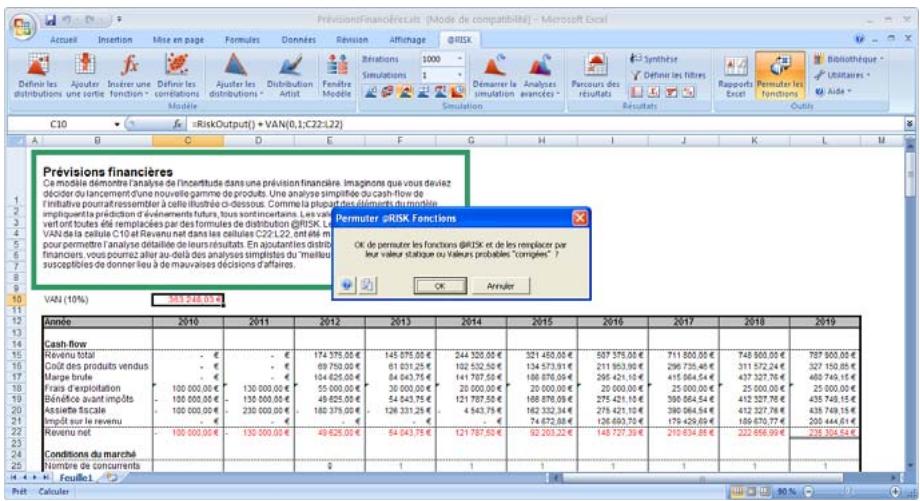Click the zoom out minus button

[808, 492]
